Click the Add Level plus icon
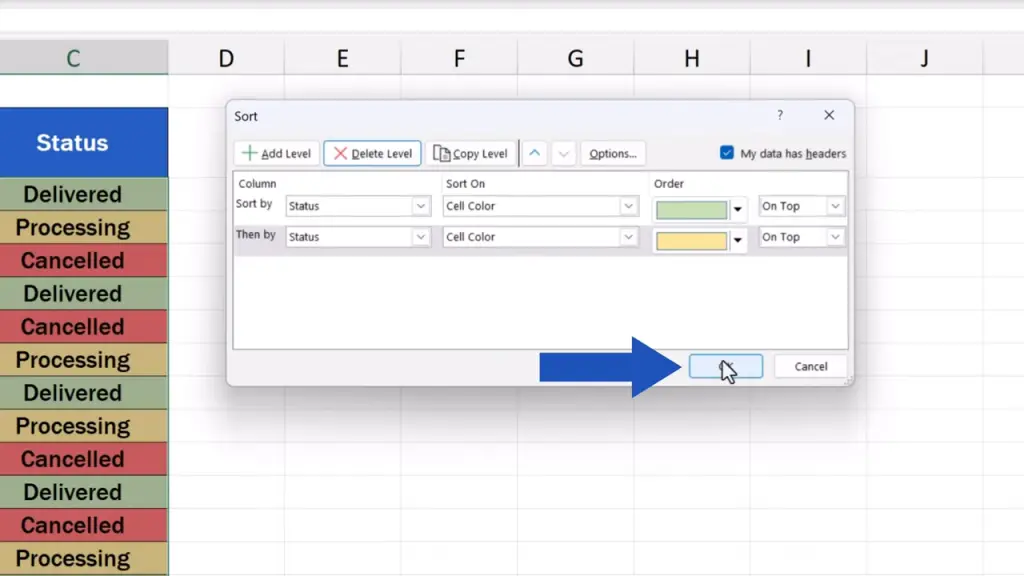The height and width of the screenshot is (576, 1024). click(x=250, y=154)
